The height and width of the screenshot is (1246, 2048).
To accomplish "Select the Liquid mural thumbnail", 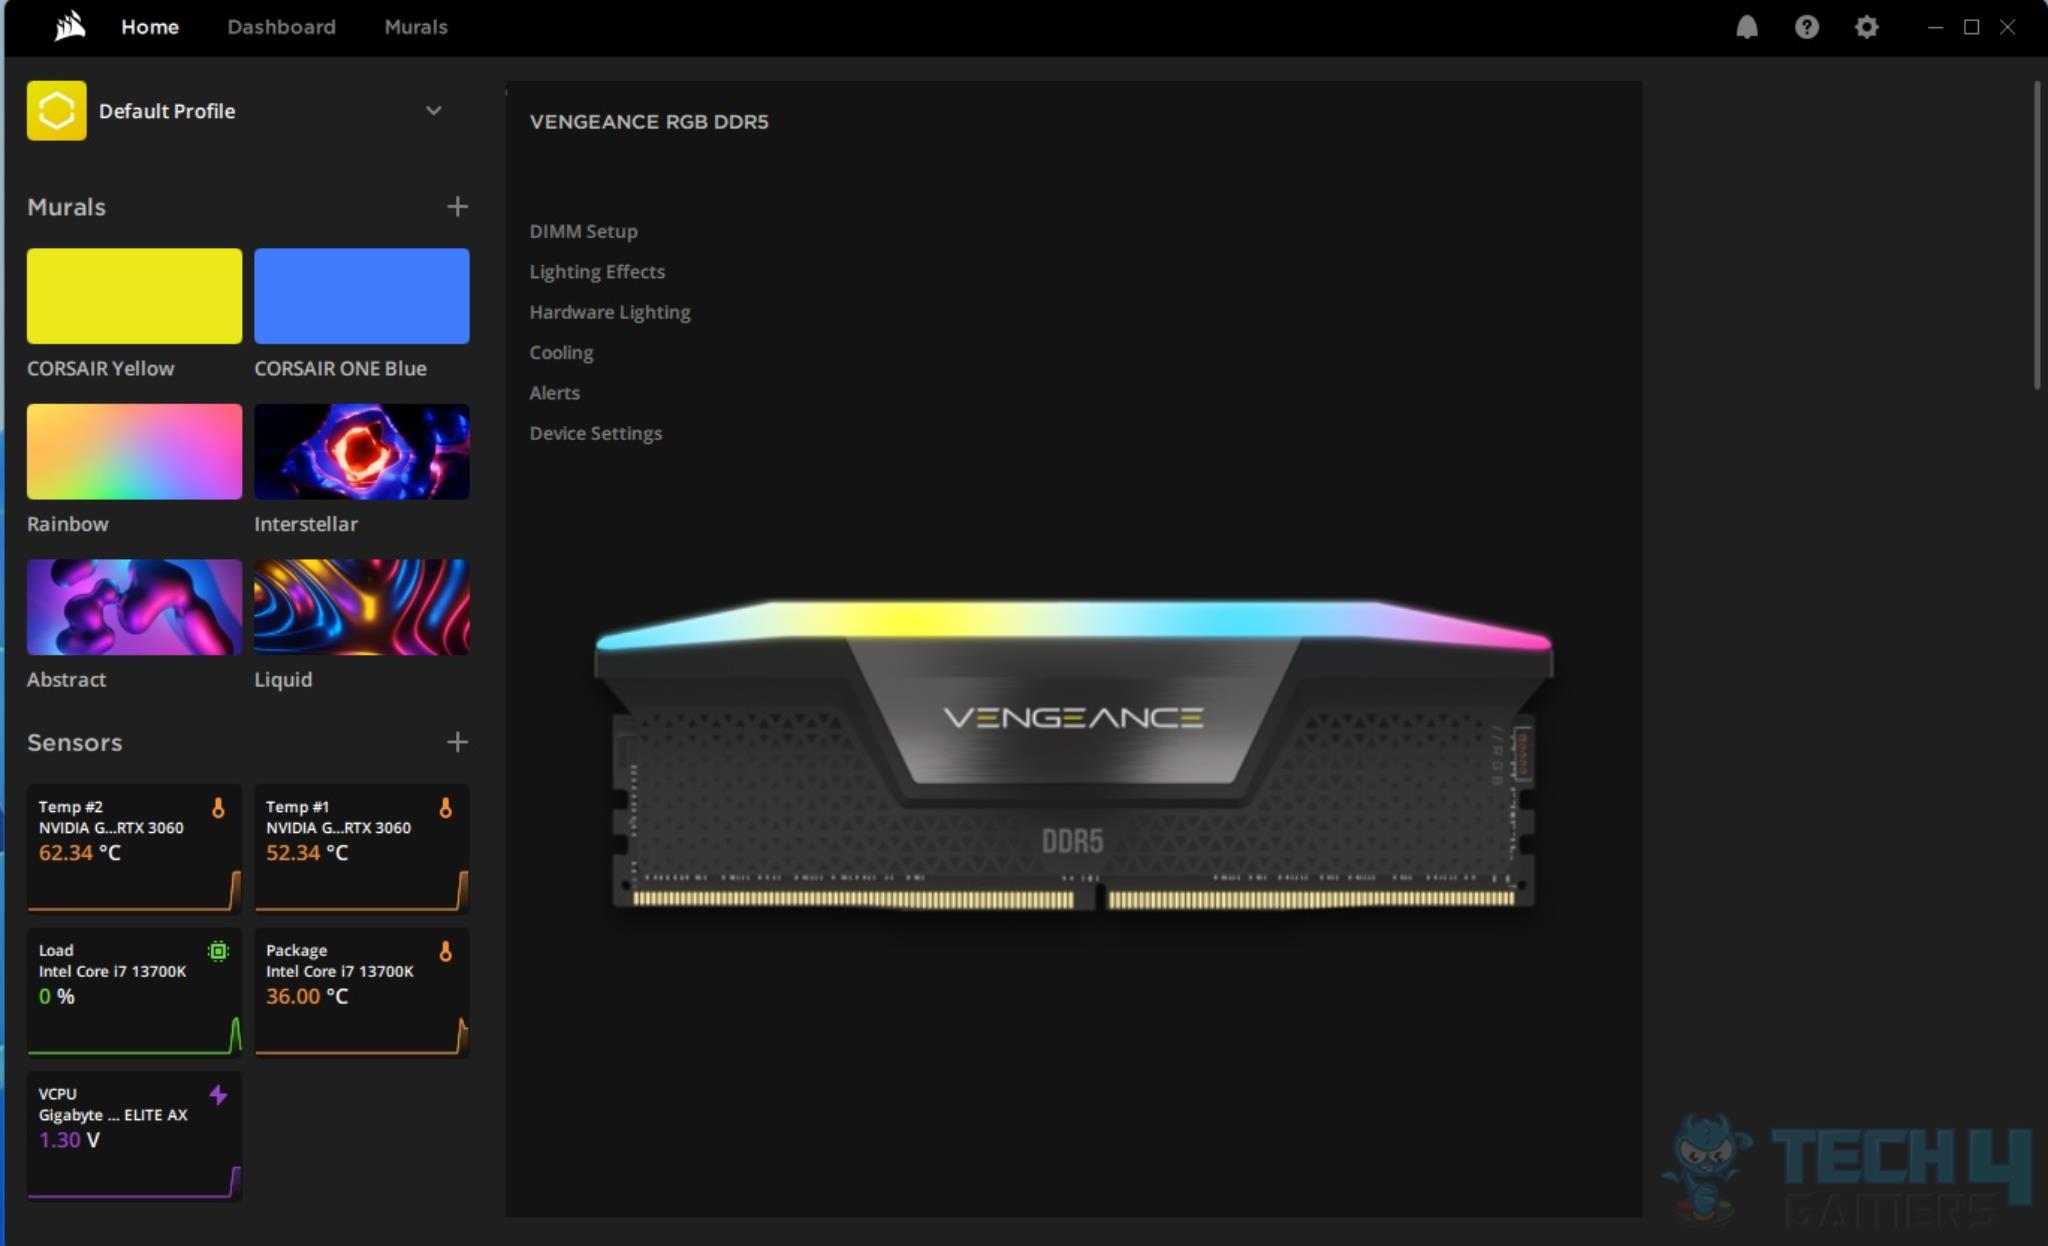I will click(361, 607).
